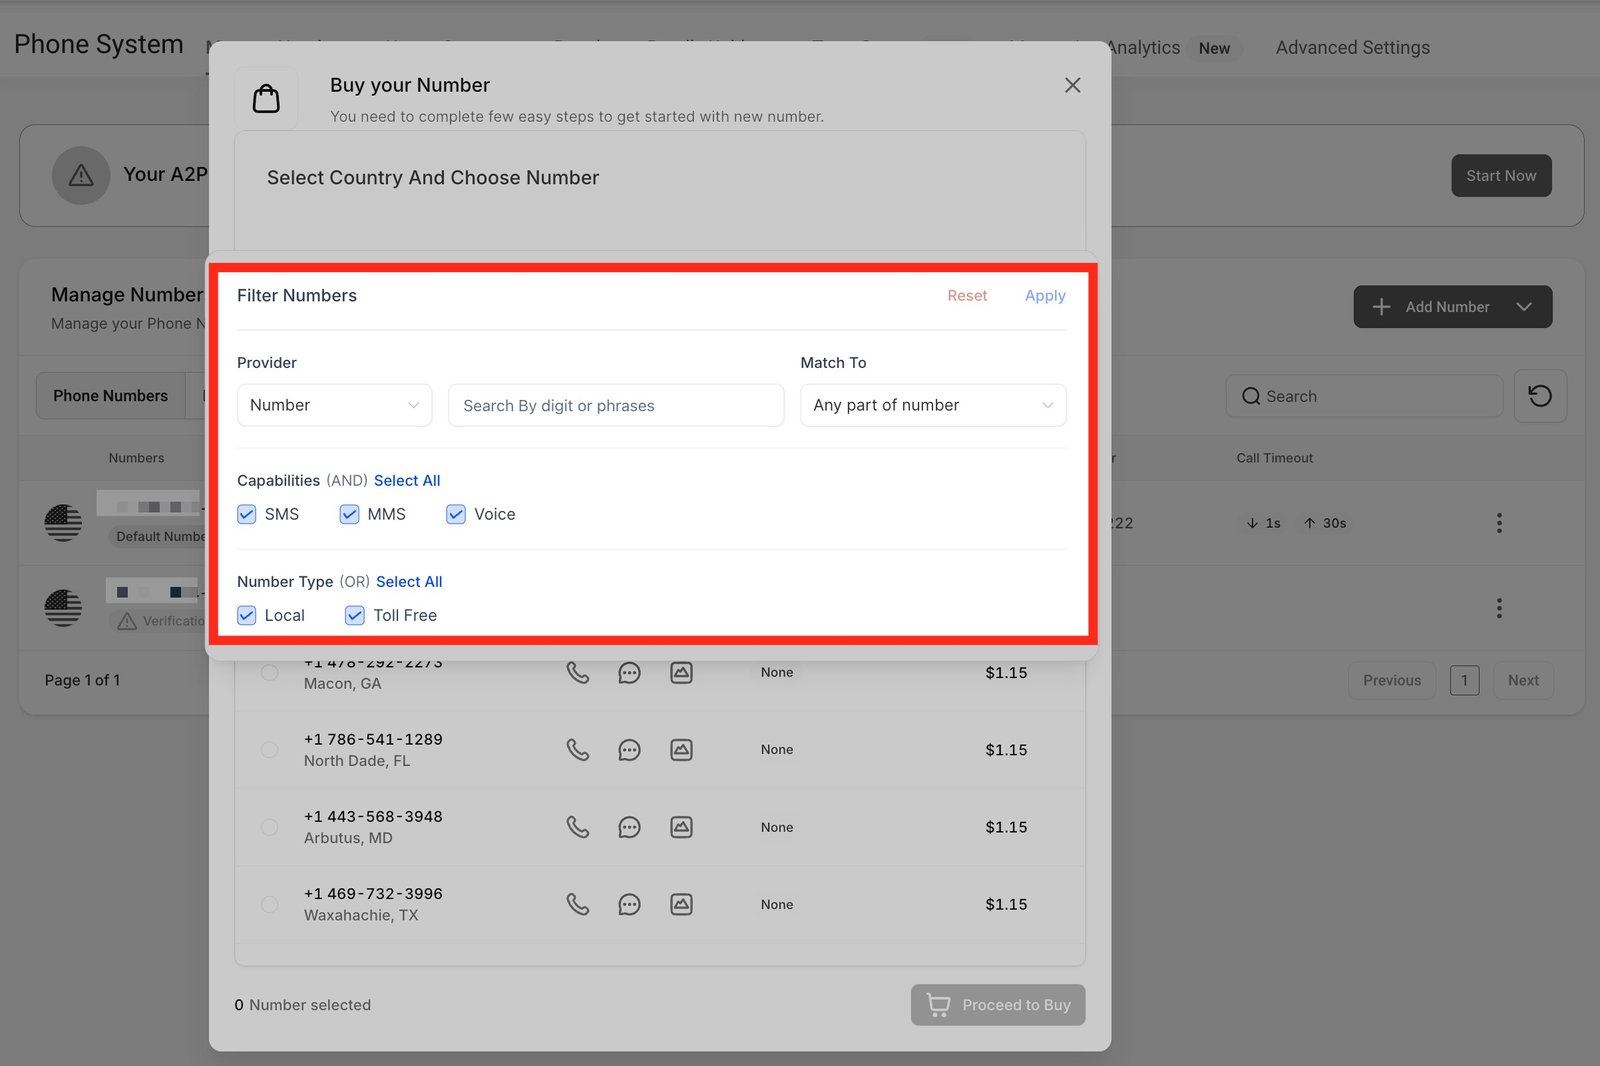Uncheck the SMS capability checkbox
This screenshot has width=1600, height=1066.
click(x=247, y=514)
